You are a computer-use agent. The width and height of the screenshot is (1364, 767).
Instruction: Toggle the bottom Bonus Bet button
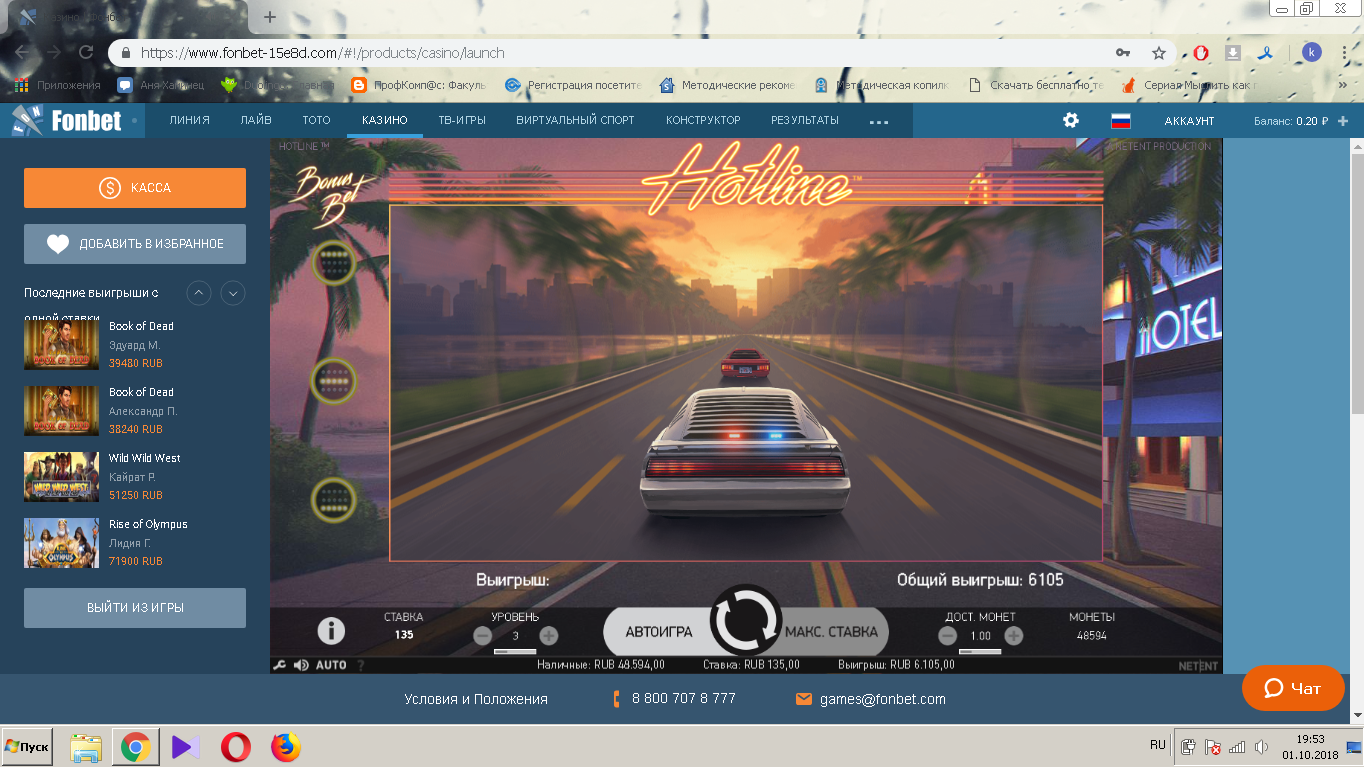pyautogui.click(x=334, y=499)
